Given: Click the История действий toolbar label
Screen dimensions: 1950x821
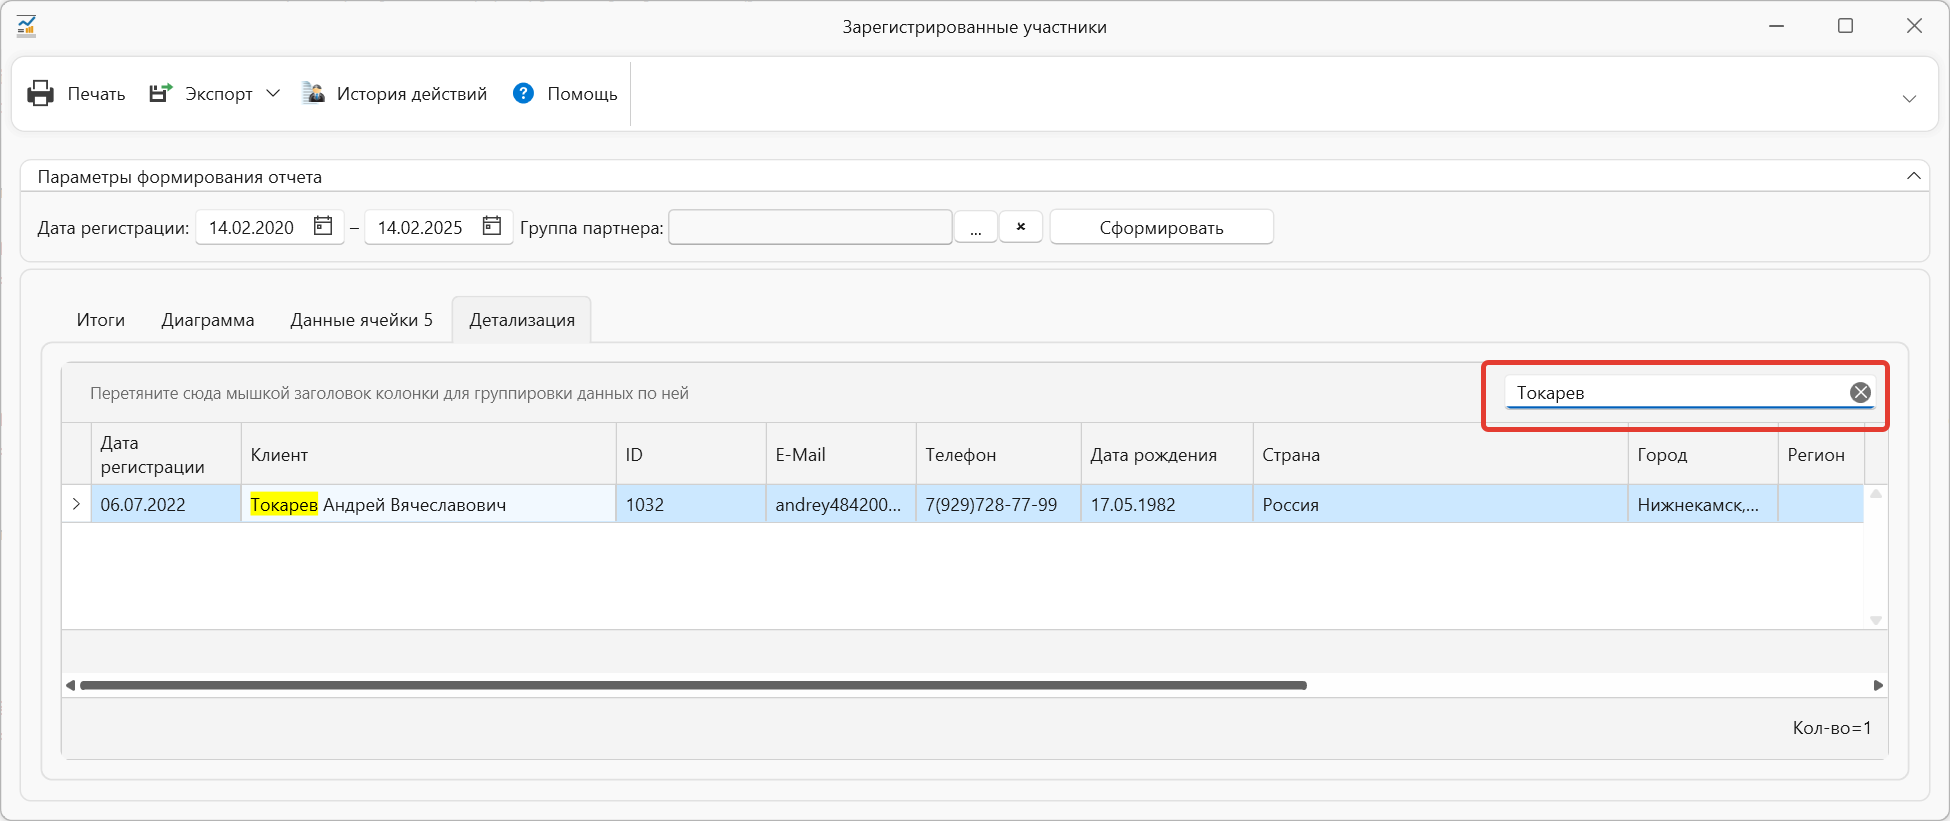Looking at the screenshot, I should 412,94.
